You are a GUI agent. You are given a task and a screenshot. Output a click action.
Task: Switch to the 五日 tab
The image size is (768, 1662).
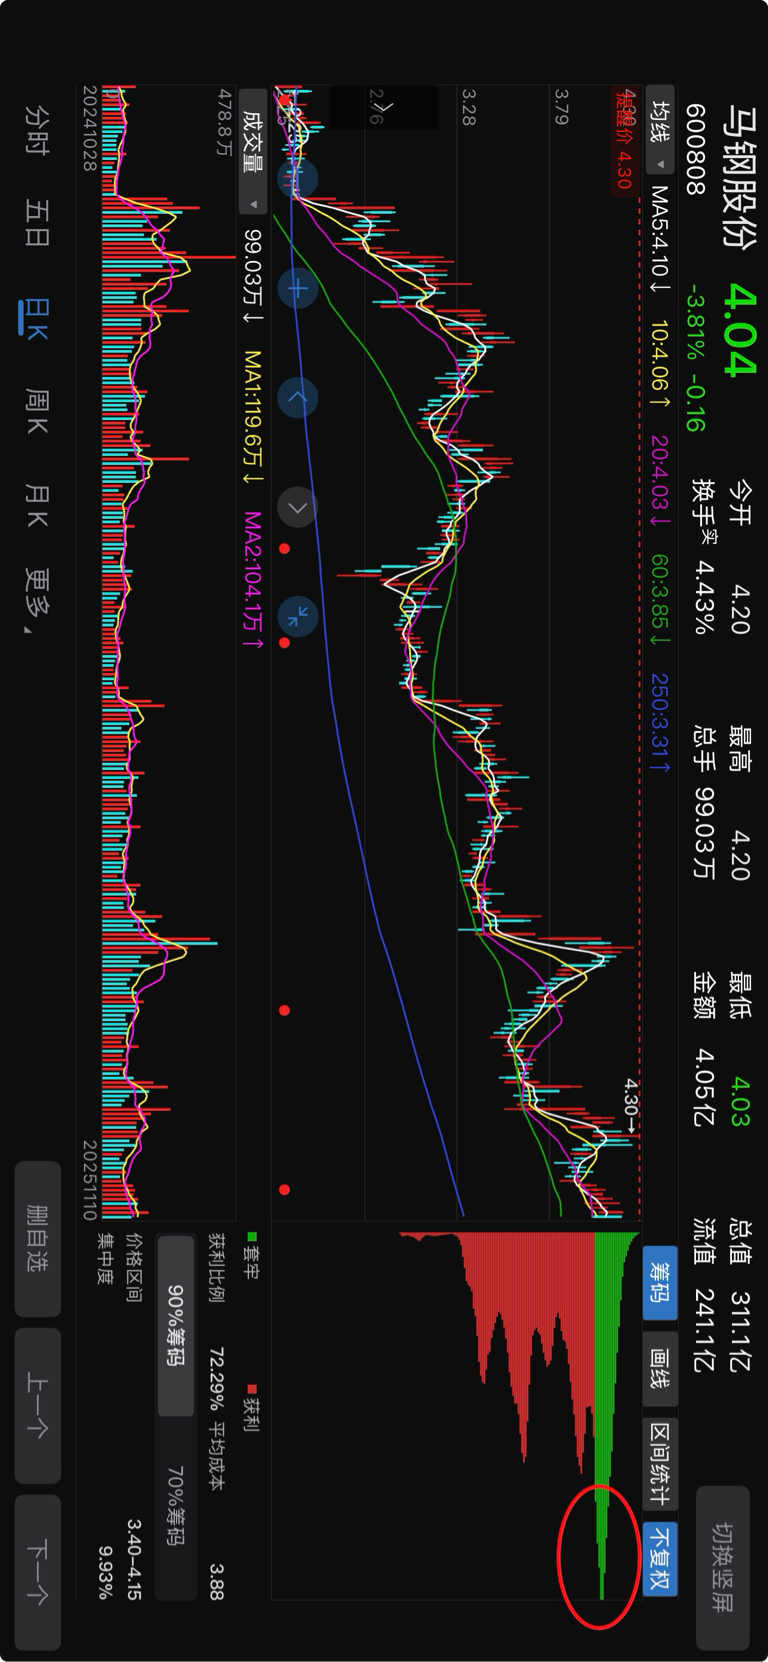[x=38, y=223]
